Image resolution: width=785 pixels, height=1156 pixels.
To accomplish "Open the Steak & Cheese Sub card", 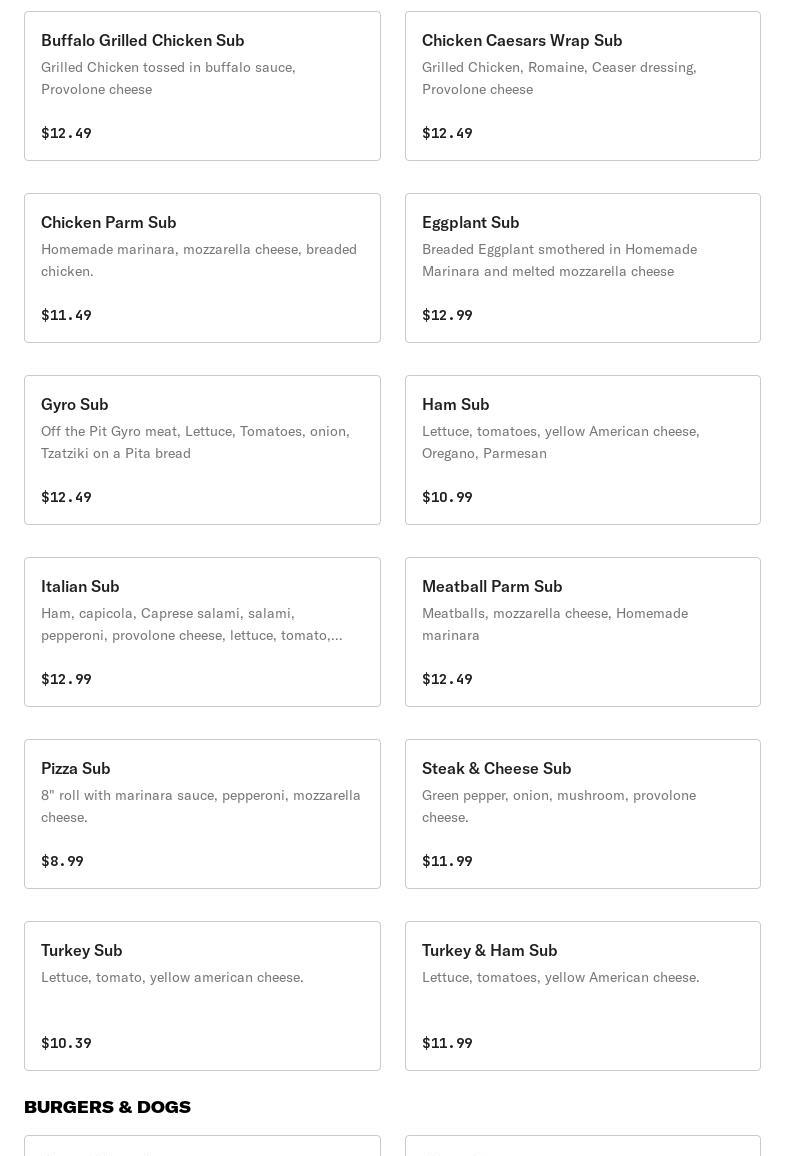I will (x=582, y=814).
